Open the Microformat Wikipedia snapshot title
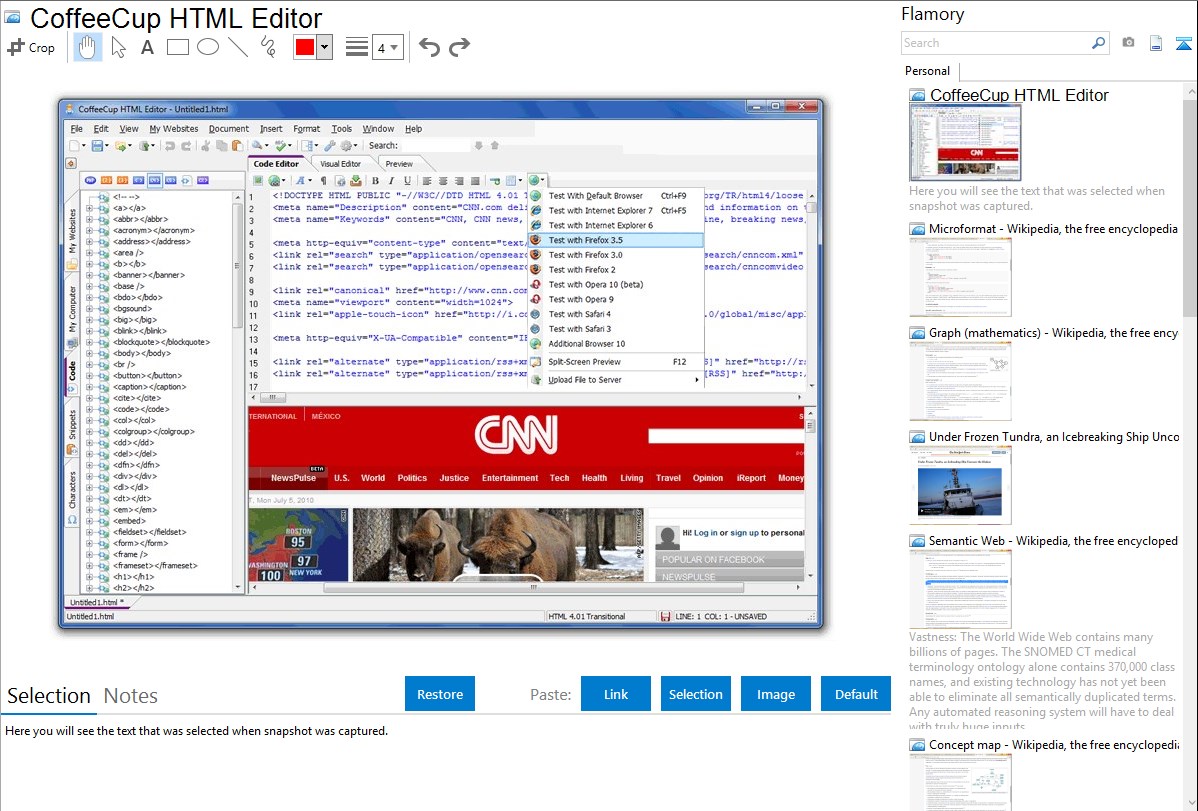The image size is (1198, 811). pos(1053,229)
